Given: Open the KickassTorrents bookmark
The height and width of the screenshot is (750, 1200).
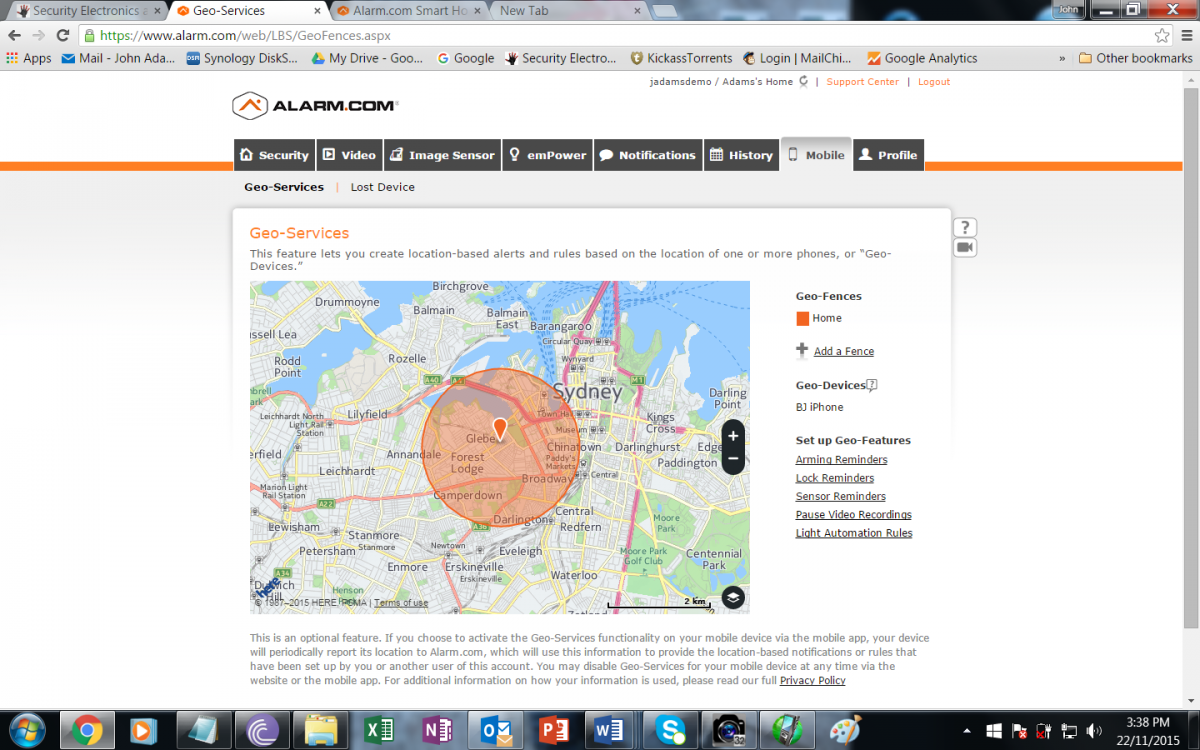Looking at the screenshot, I should pyautogui.click(x=681, y=58).
